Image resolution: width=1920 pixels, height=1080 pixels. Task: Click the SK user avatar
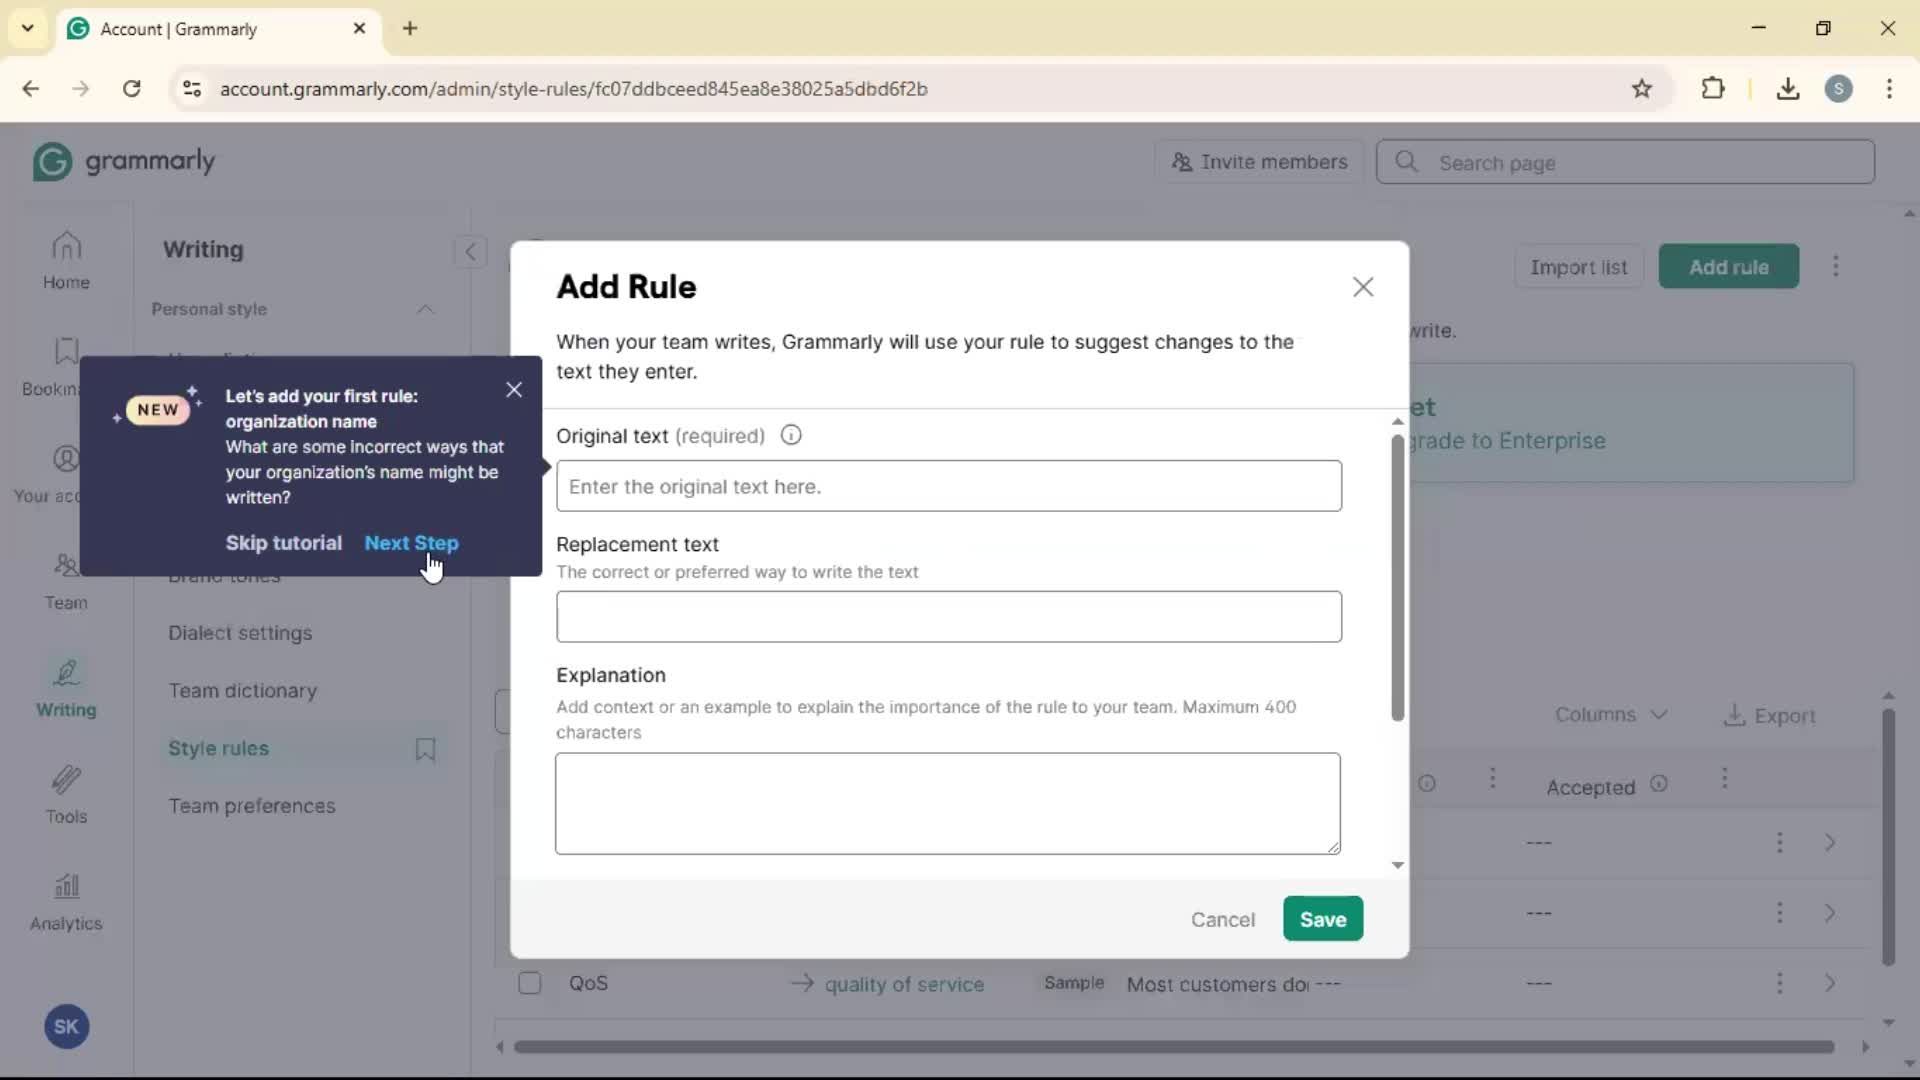(66, 1026)
